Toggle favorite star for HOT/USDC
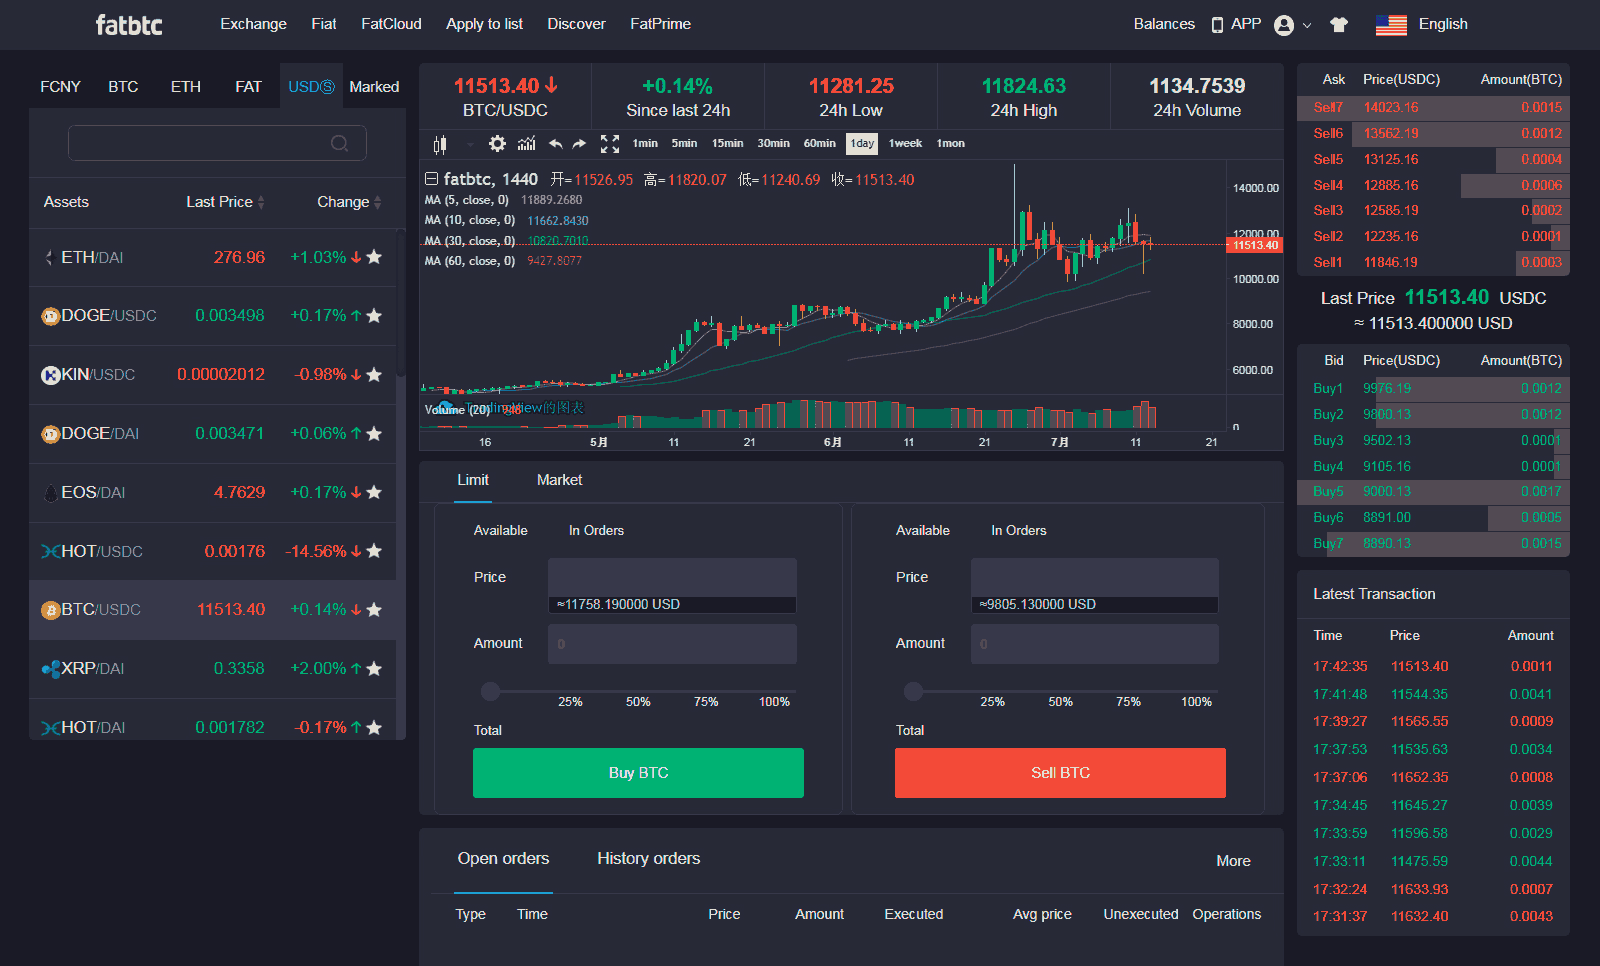Image resolution: width=1600 pixels, height=966 pixels. 374,551
